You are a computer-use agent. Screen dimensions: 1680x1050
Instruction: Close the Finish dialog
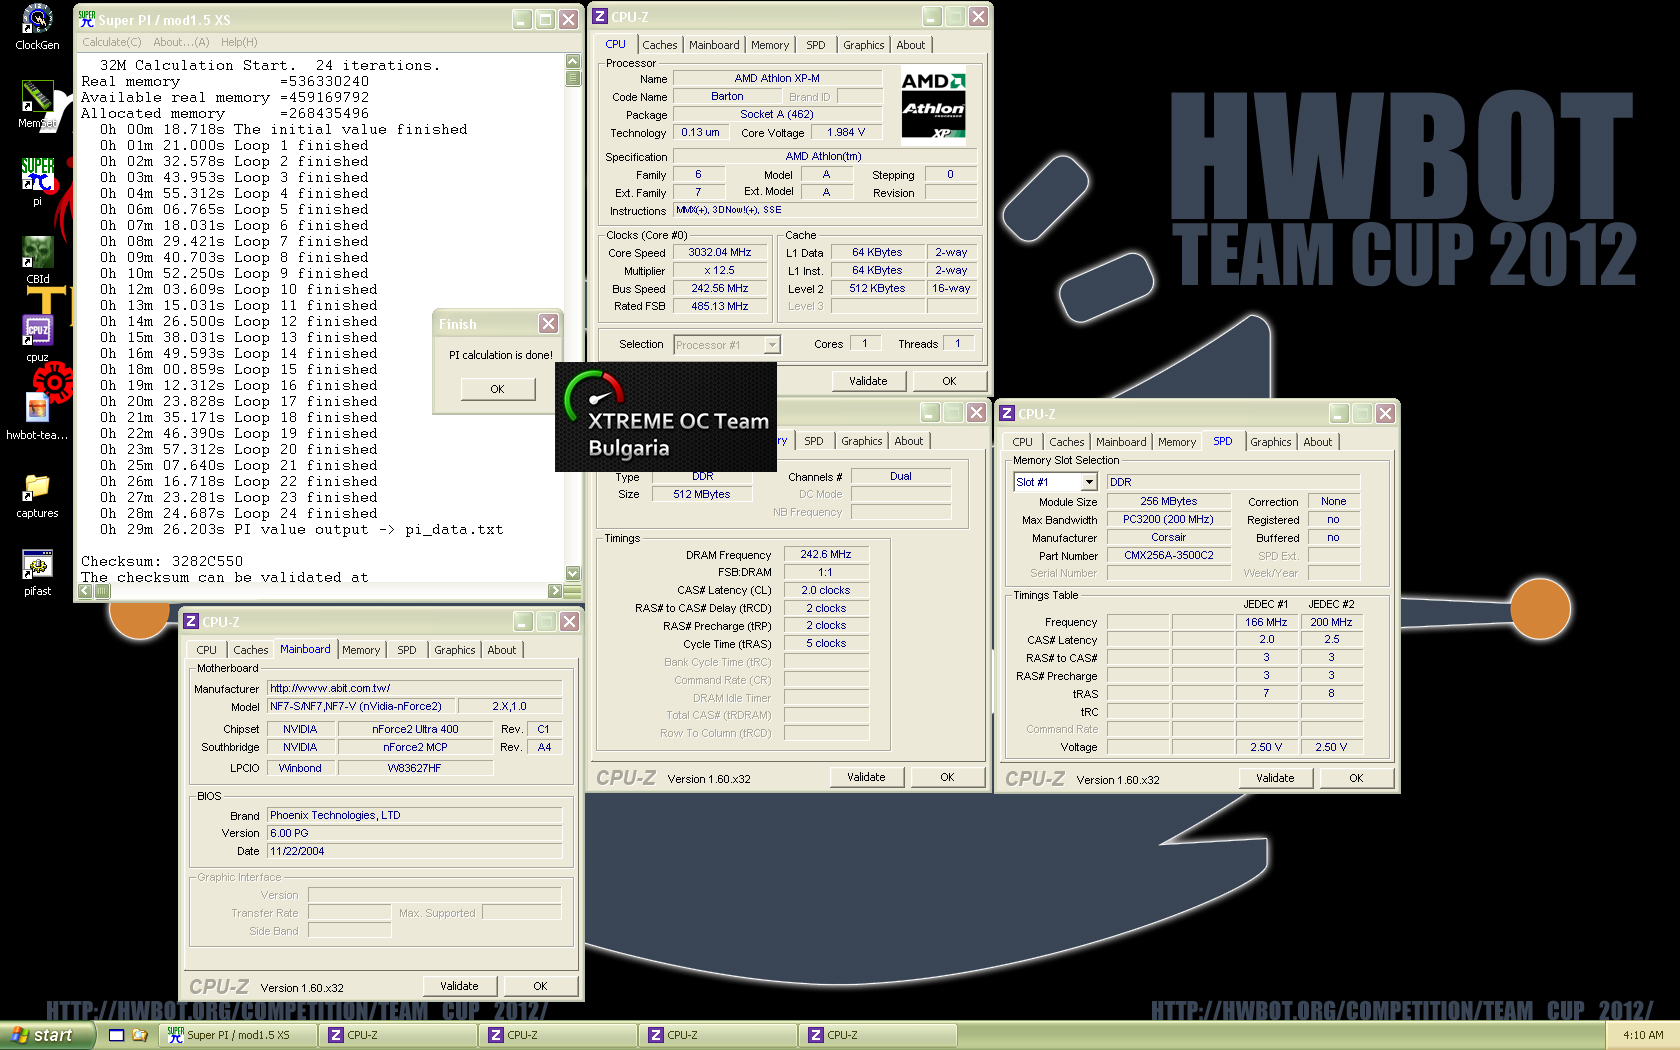[x=548, y=323]
